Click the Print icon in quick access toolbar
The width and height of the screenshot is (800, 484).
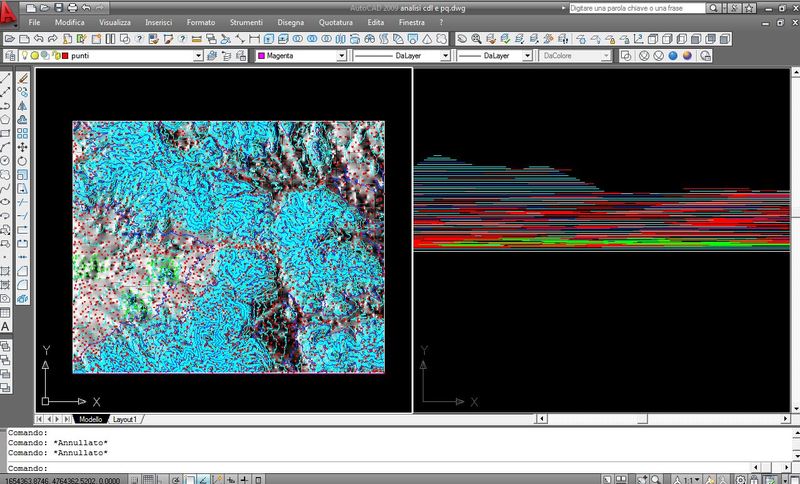(73, 6)
